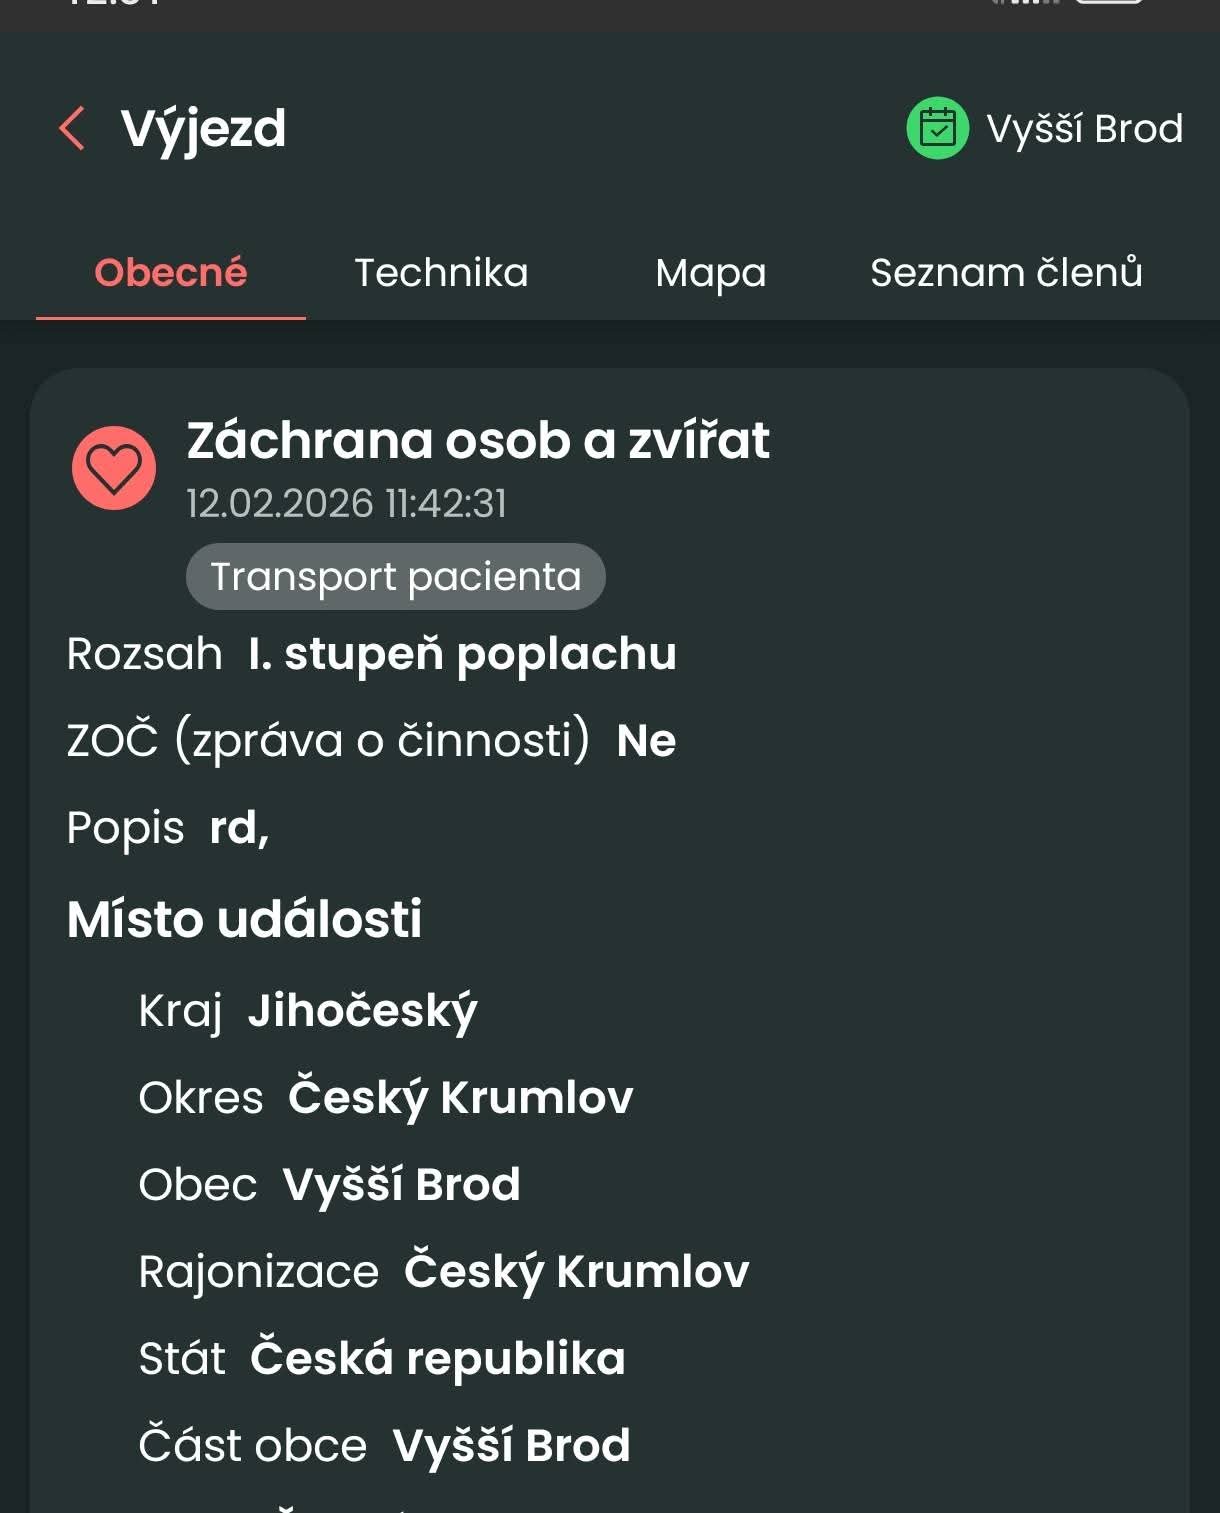Screen dimensions: 1220x1513
Task: Select the Kraj Jihočeský row
Action: click(x=308, y=1011)
